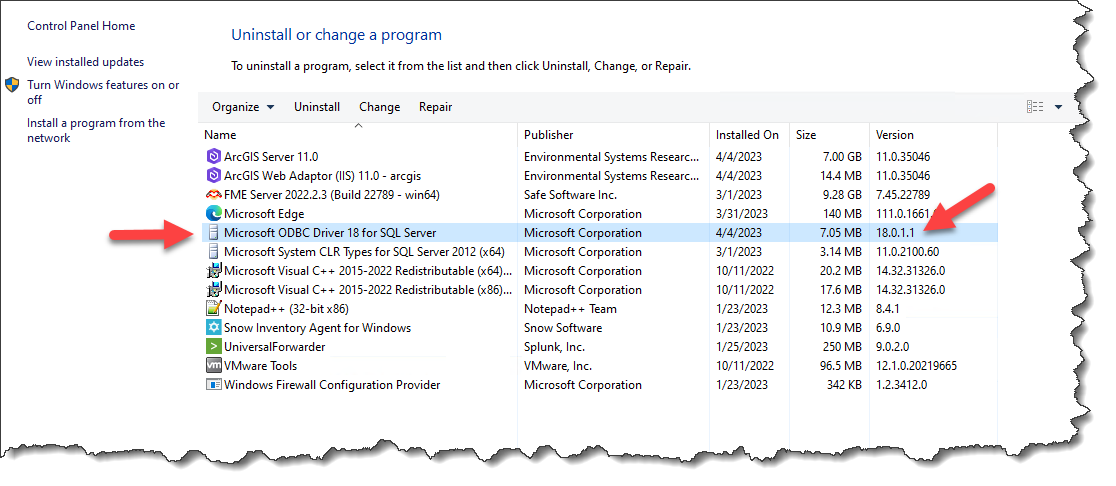
Task: Sort programs by Name column header
Action: click(x=220, y=135)
